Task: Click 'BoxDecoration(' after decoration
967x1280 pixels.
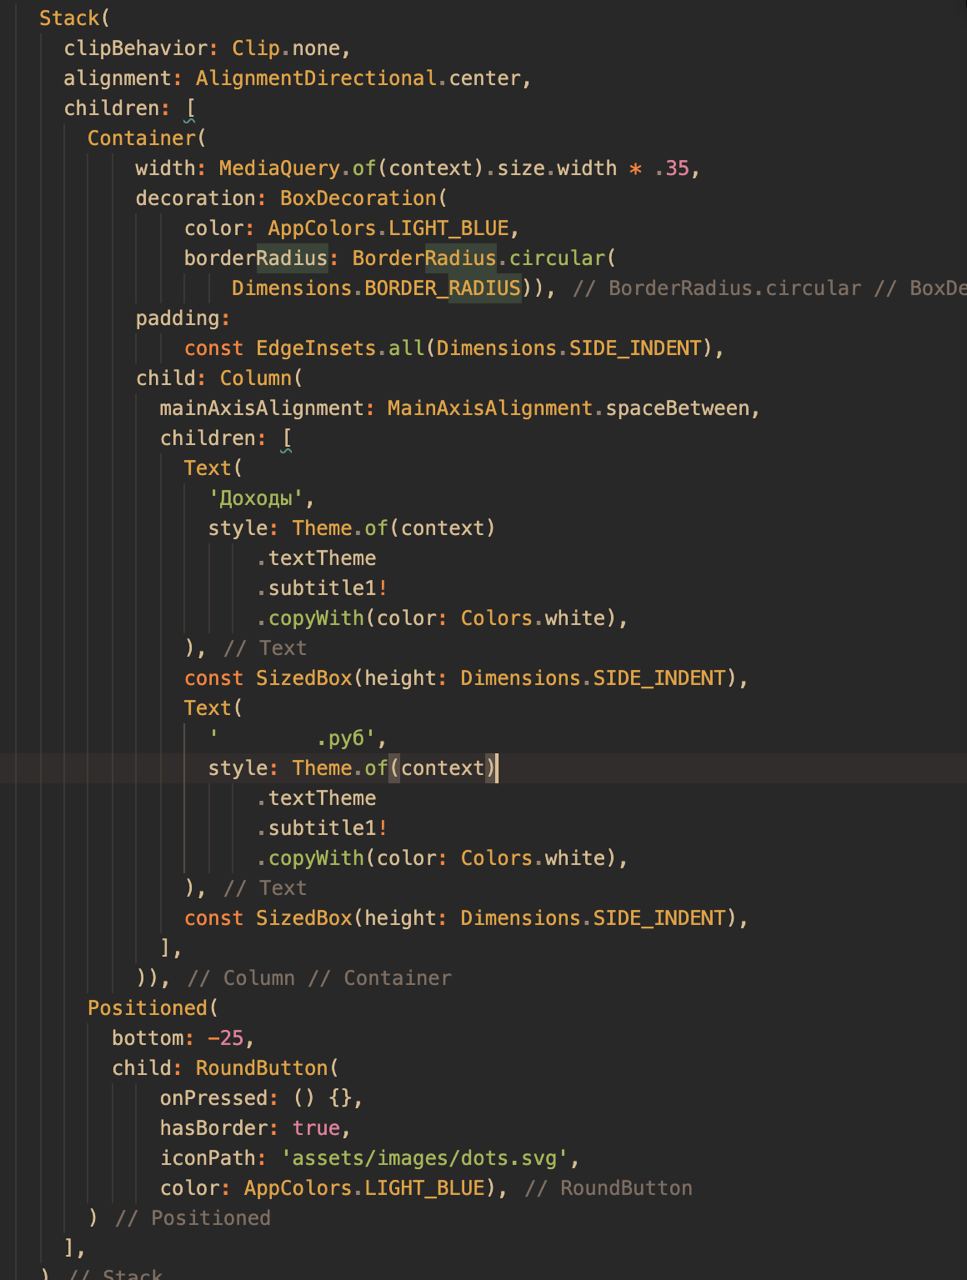Action: coord(364,198)
